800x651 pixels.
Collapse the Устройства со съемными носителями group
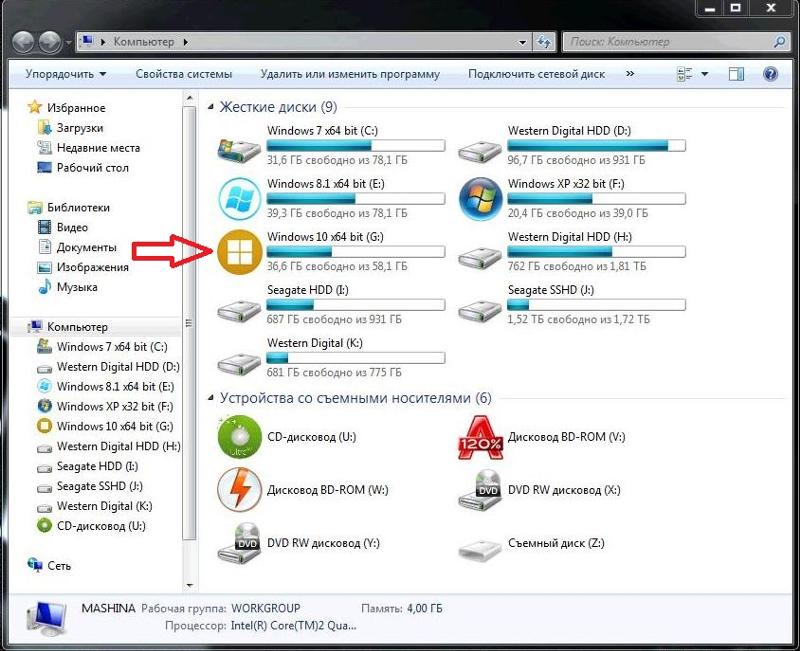pyautogui.click(x=211, y=398)
